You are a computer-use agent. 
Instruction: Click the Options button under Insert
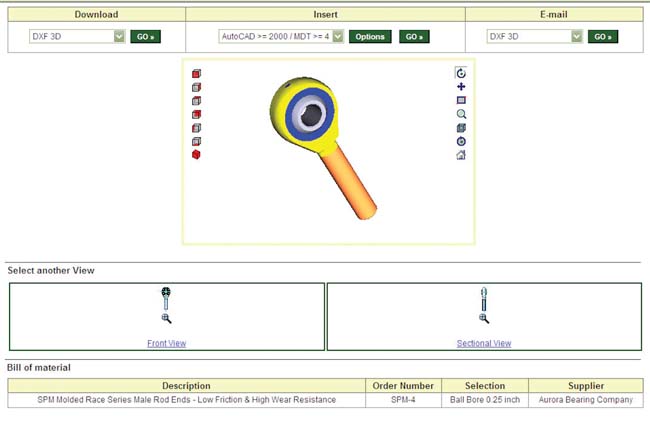point(370,36)
